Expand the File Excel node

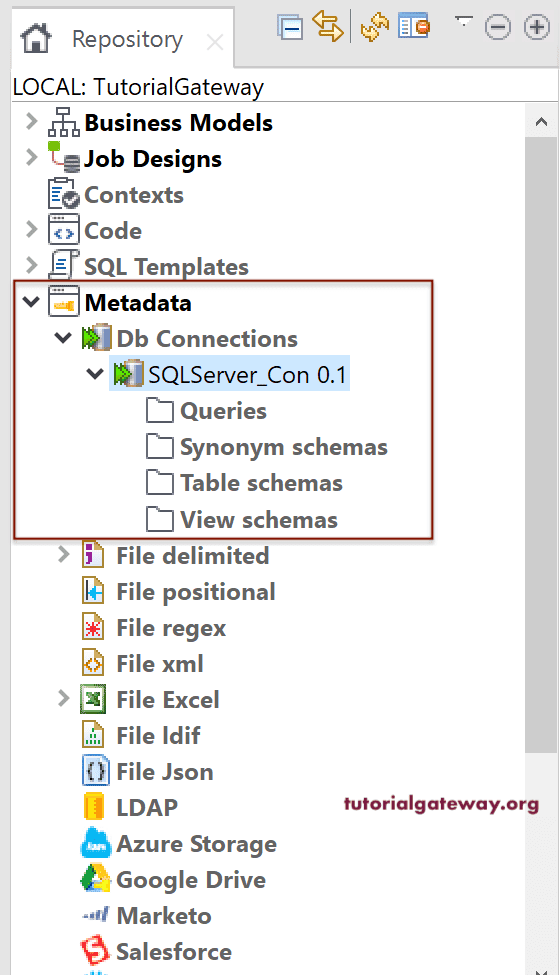coord(63,698)
